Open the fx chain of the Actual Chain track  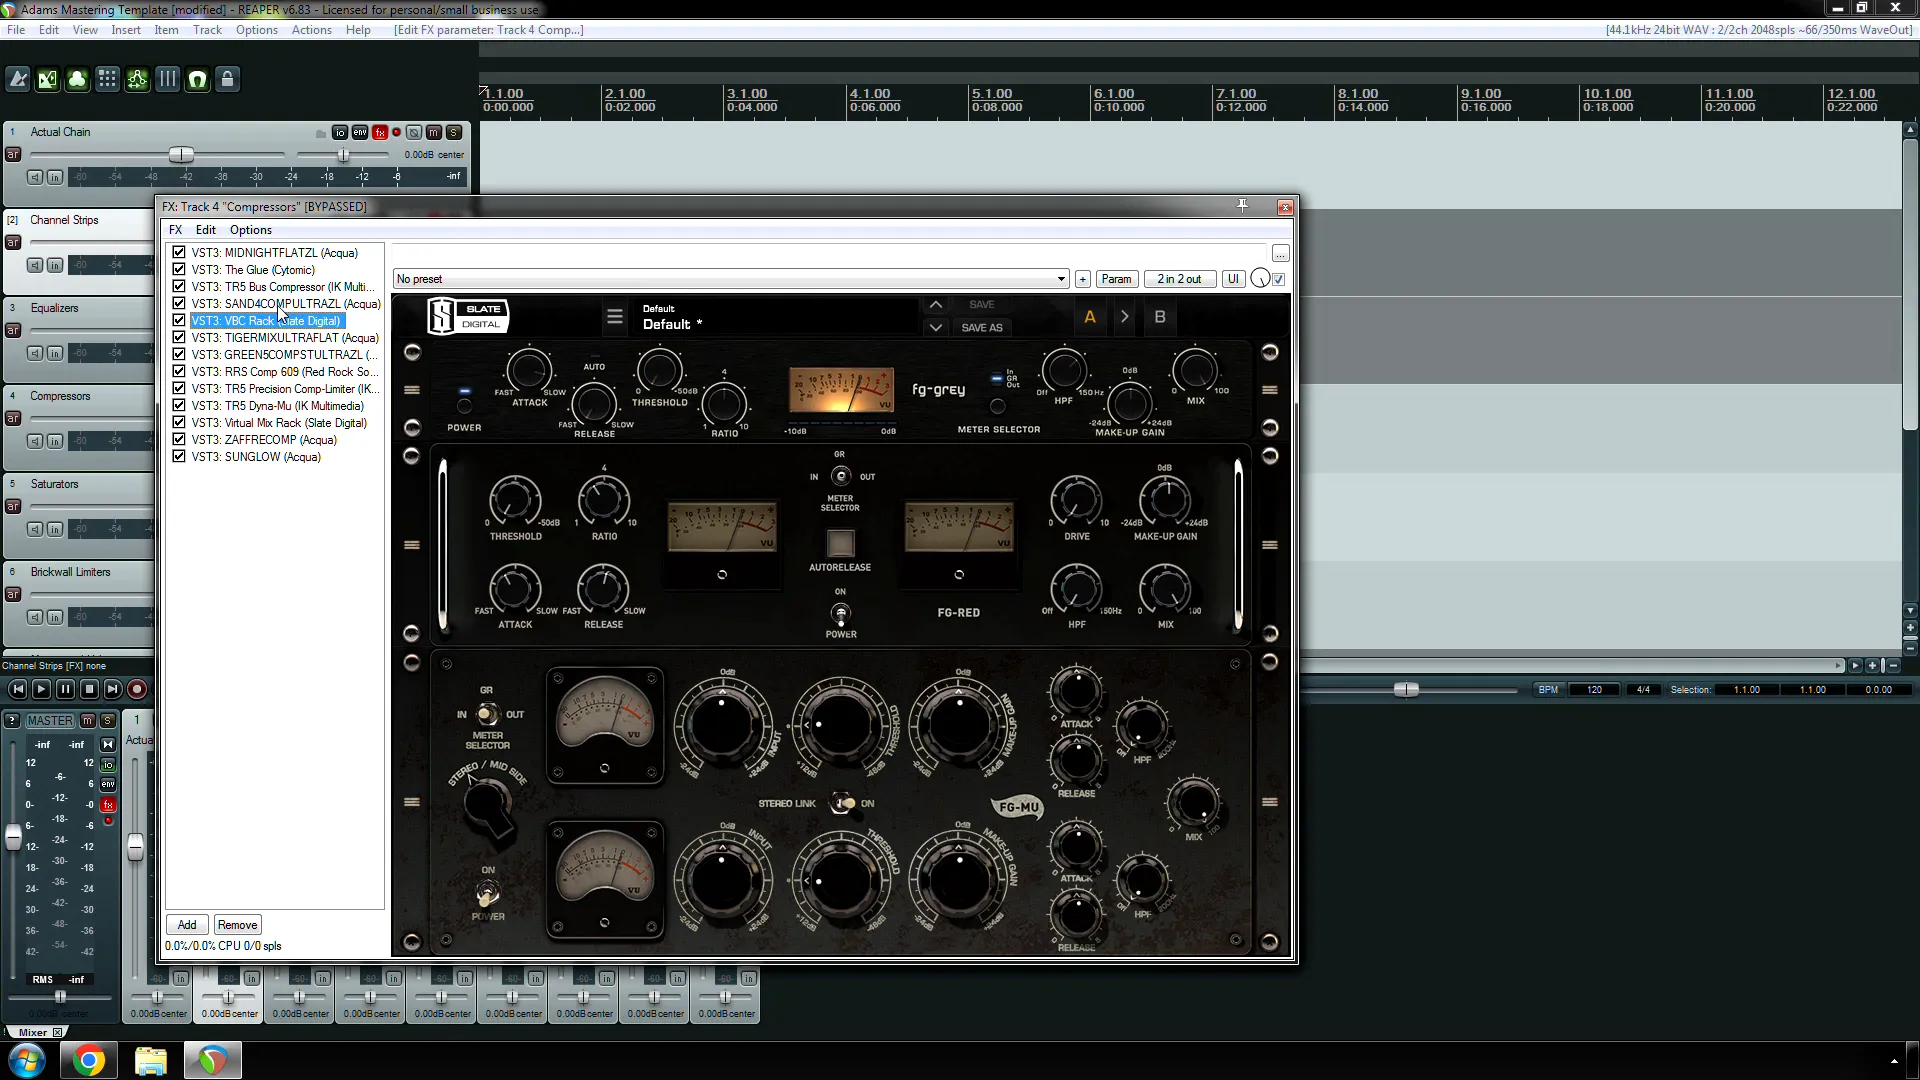380,132
